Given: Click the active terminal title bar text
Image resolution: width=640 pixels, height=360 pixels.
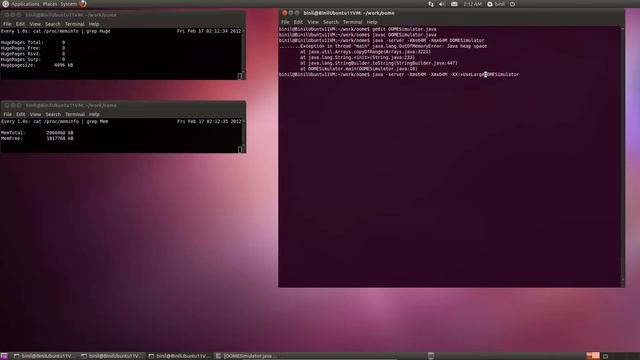Looking at the screenshot, I should click(x=349, y=13).
